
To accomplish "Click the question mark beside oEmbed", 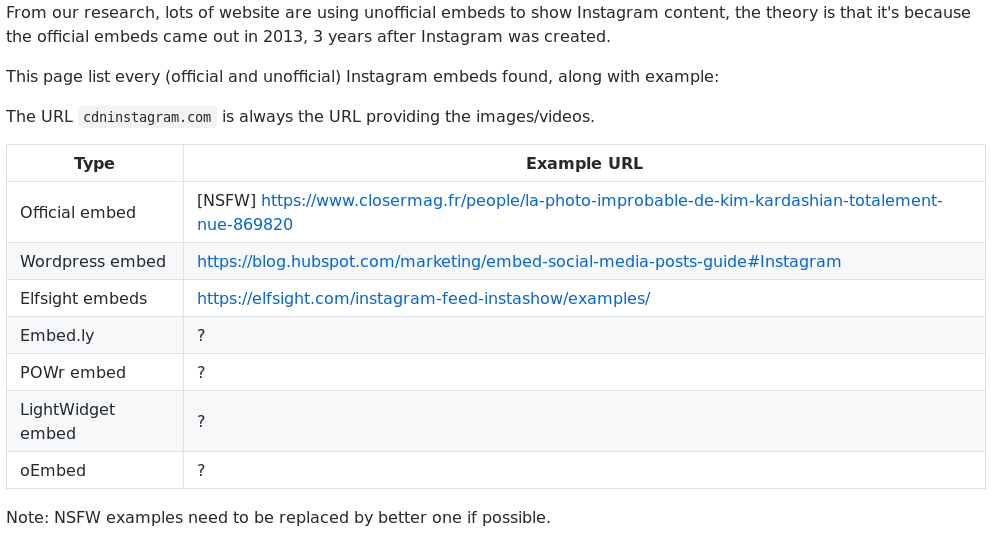I will (x=201, y=471).
